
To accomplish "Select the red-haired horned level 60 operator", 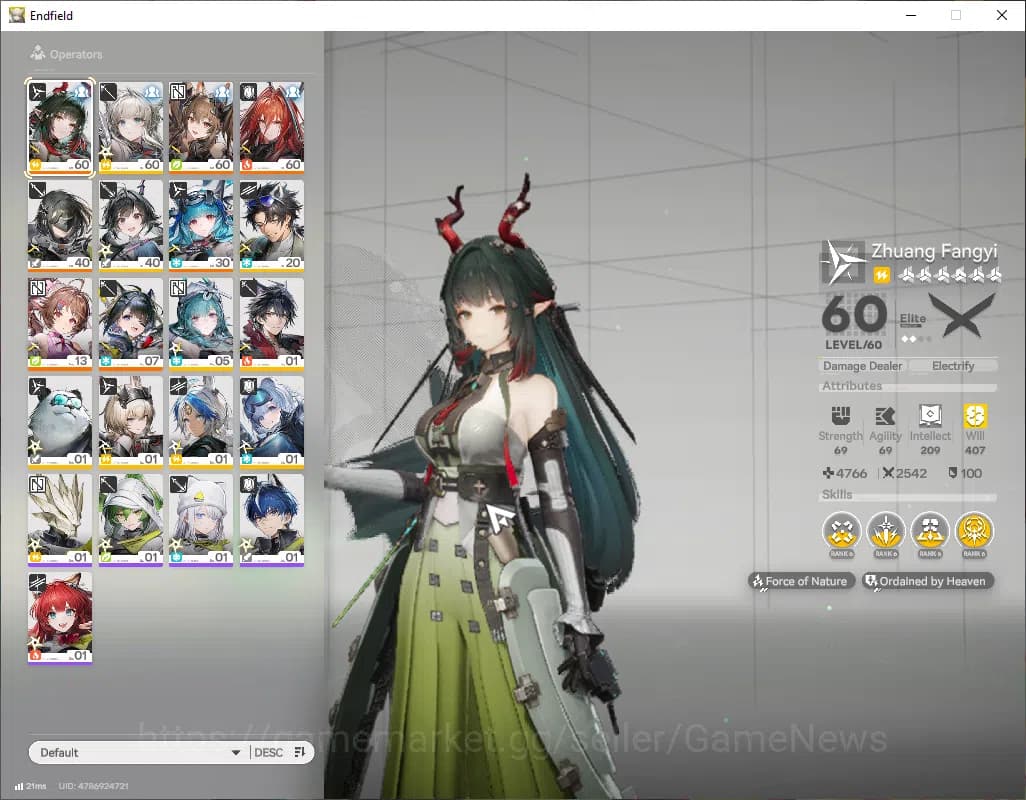I will pyautogui.click(x=272, y=128).
